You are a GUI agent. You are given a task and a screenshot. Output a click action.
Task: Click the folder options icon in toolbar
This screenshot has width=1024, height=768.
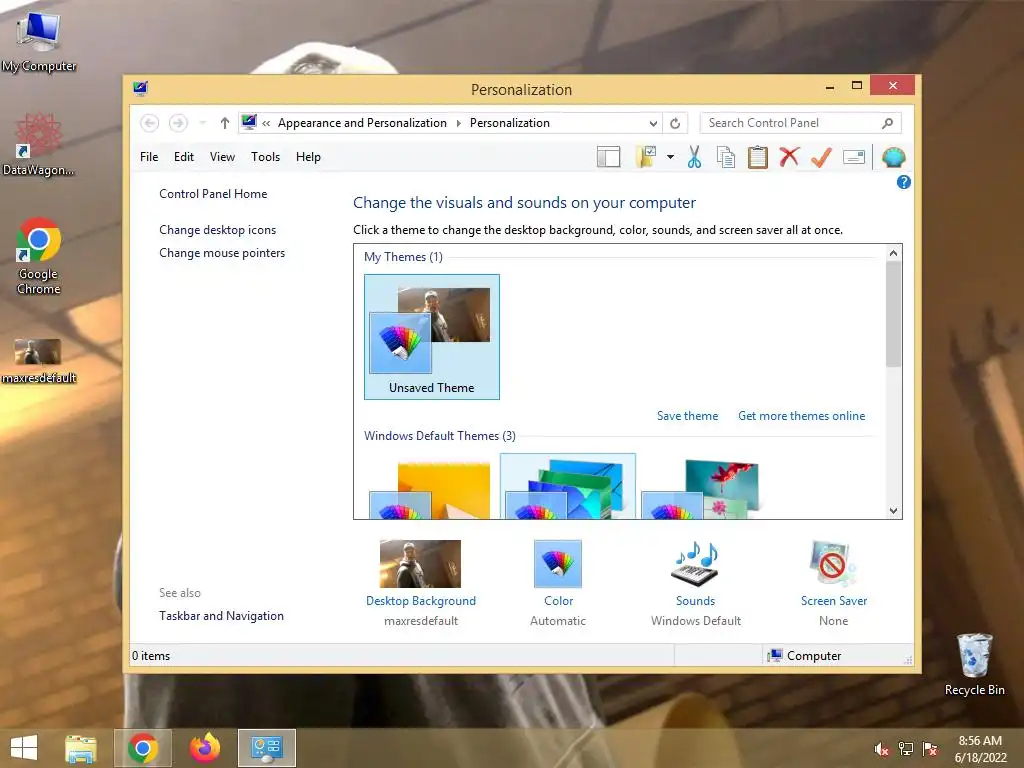(646, 157)
